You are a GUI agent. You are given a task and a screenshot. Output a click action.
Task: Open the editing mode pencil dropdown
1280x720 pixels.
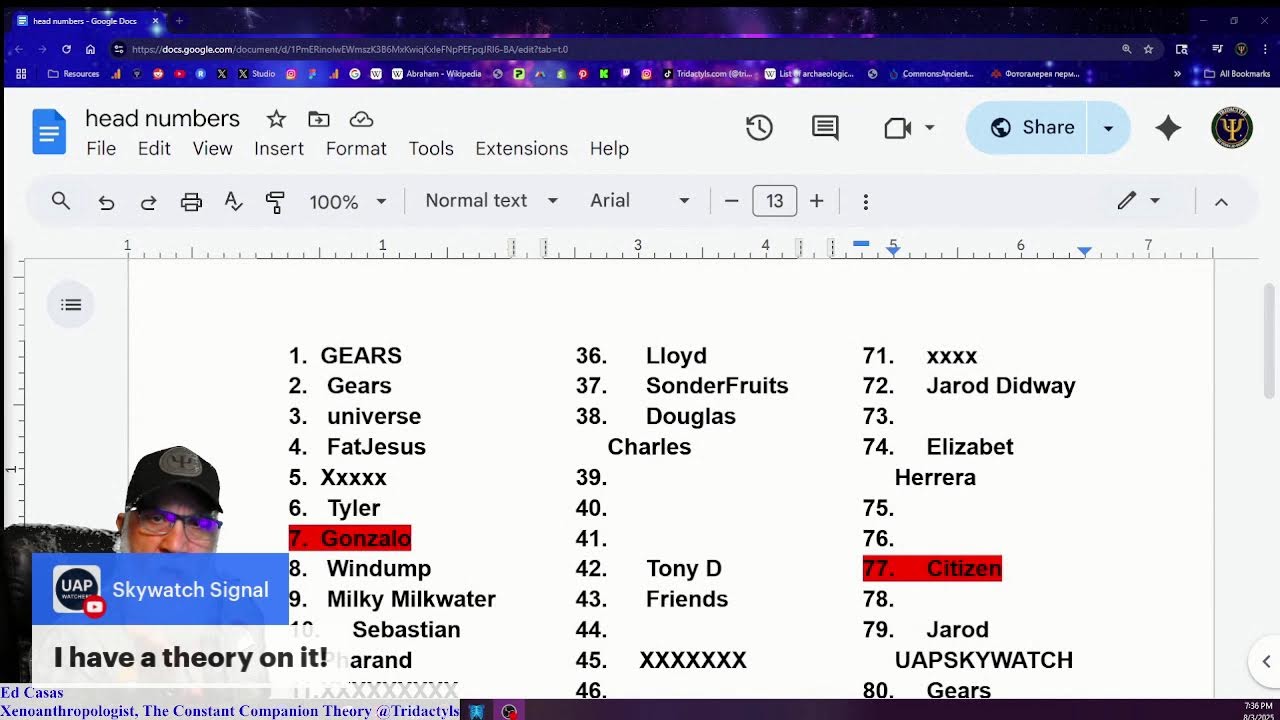[x=1138, y=201]
